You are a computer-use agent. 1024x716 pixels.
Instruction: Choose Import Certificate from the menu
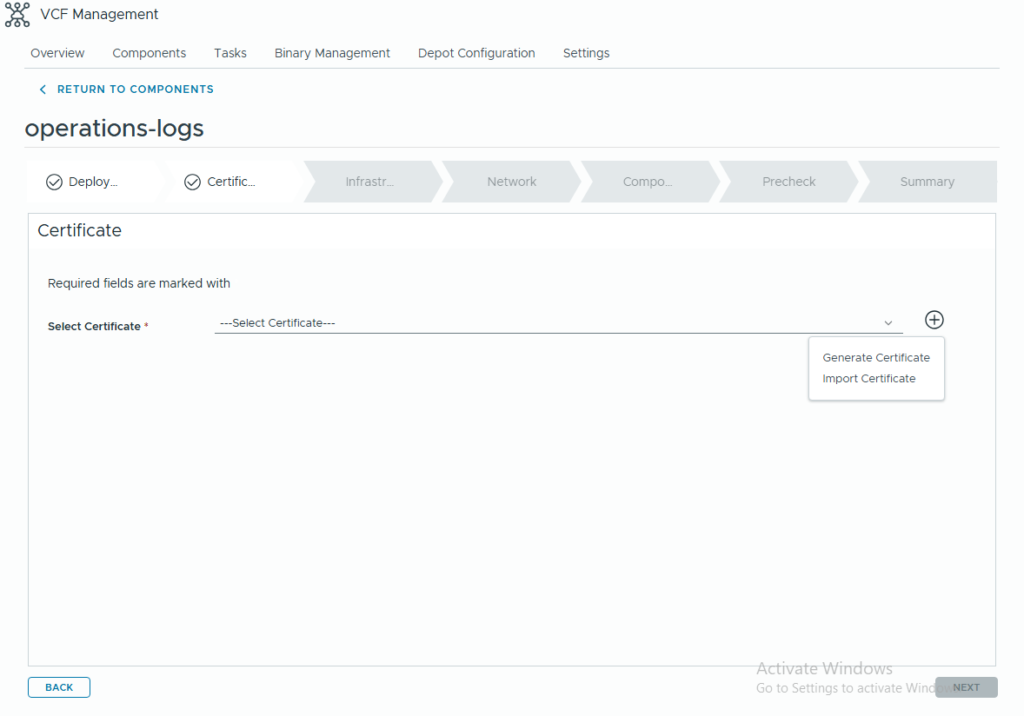tap(869, 379)
